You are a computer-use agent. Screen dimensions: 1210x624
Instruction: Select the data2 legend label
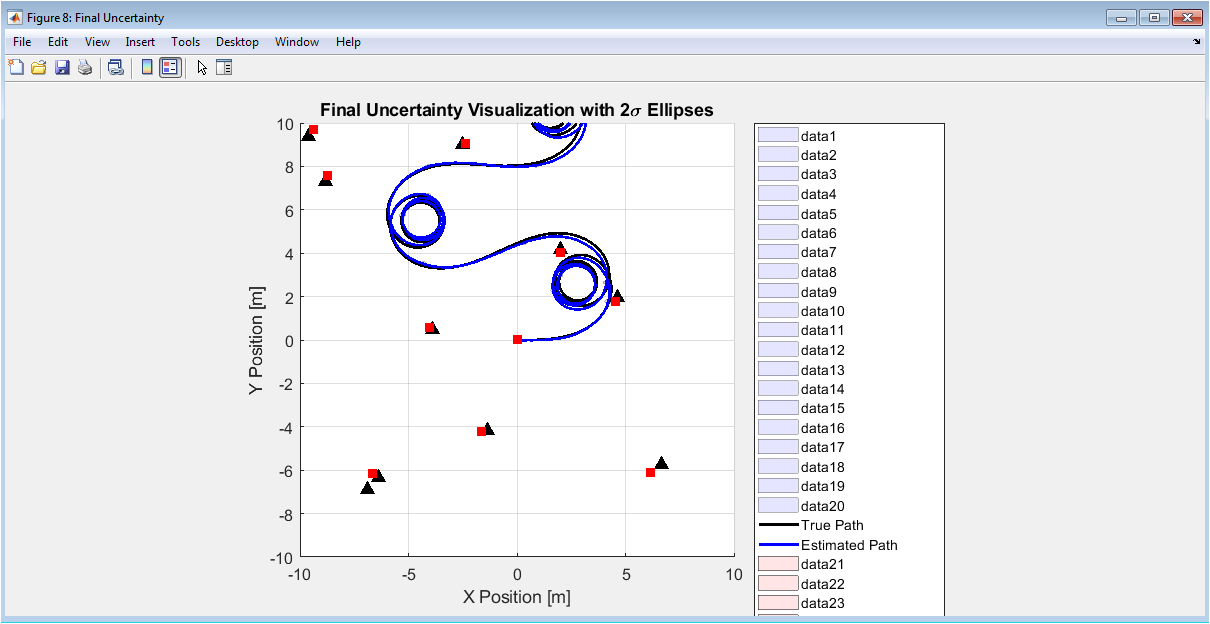click(819, 155)
